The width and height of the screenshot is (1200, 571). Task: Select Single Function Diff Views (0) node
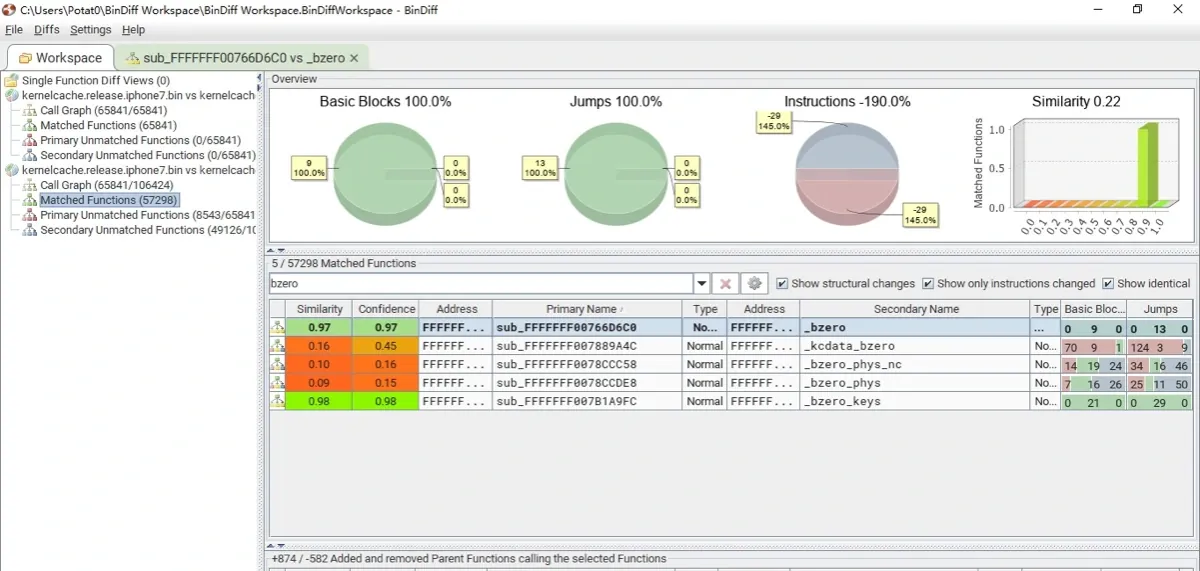click(96, 80)
